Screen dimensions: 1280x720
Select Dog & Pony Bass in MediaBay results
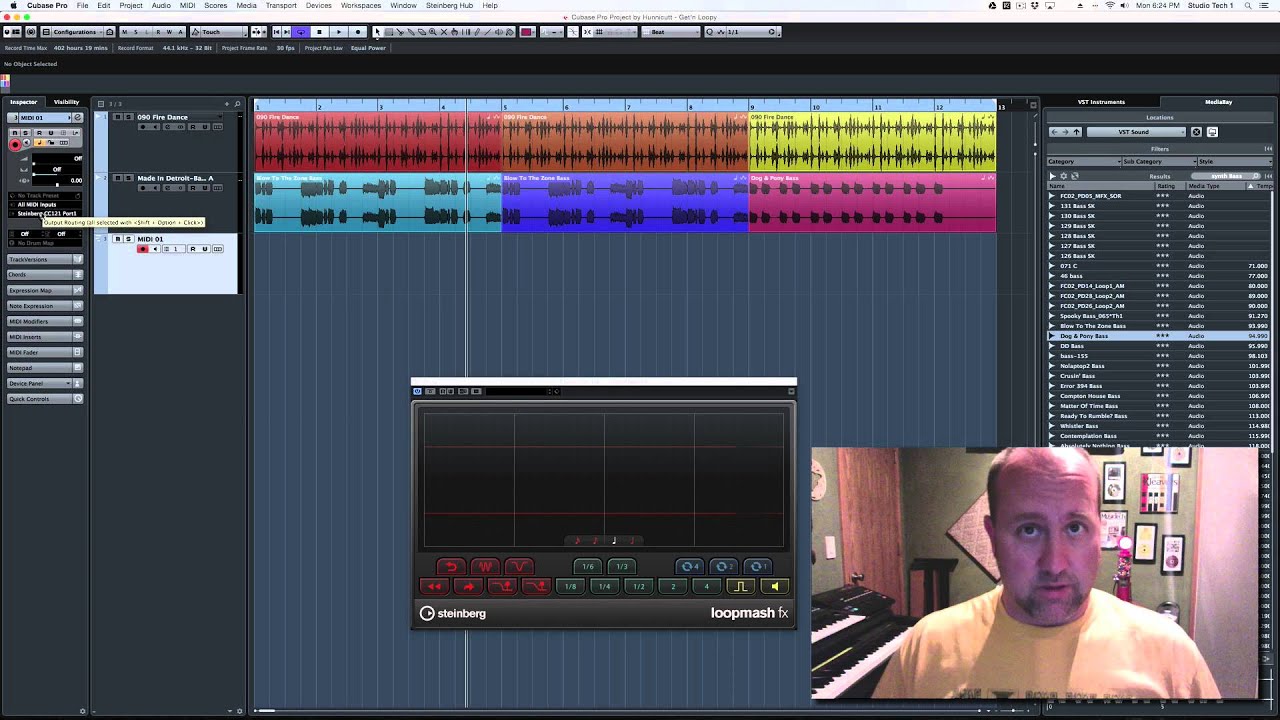[x=1160, y=336]
